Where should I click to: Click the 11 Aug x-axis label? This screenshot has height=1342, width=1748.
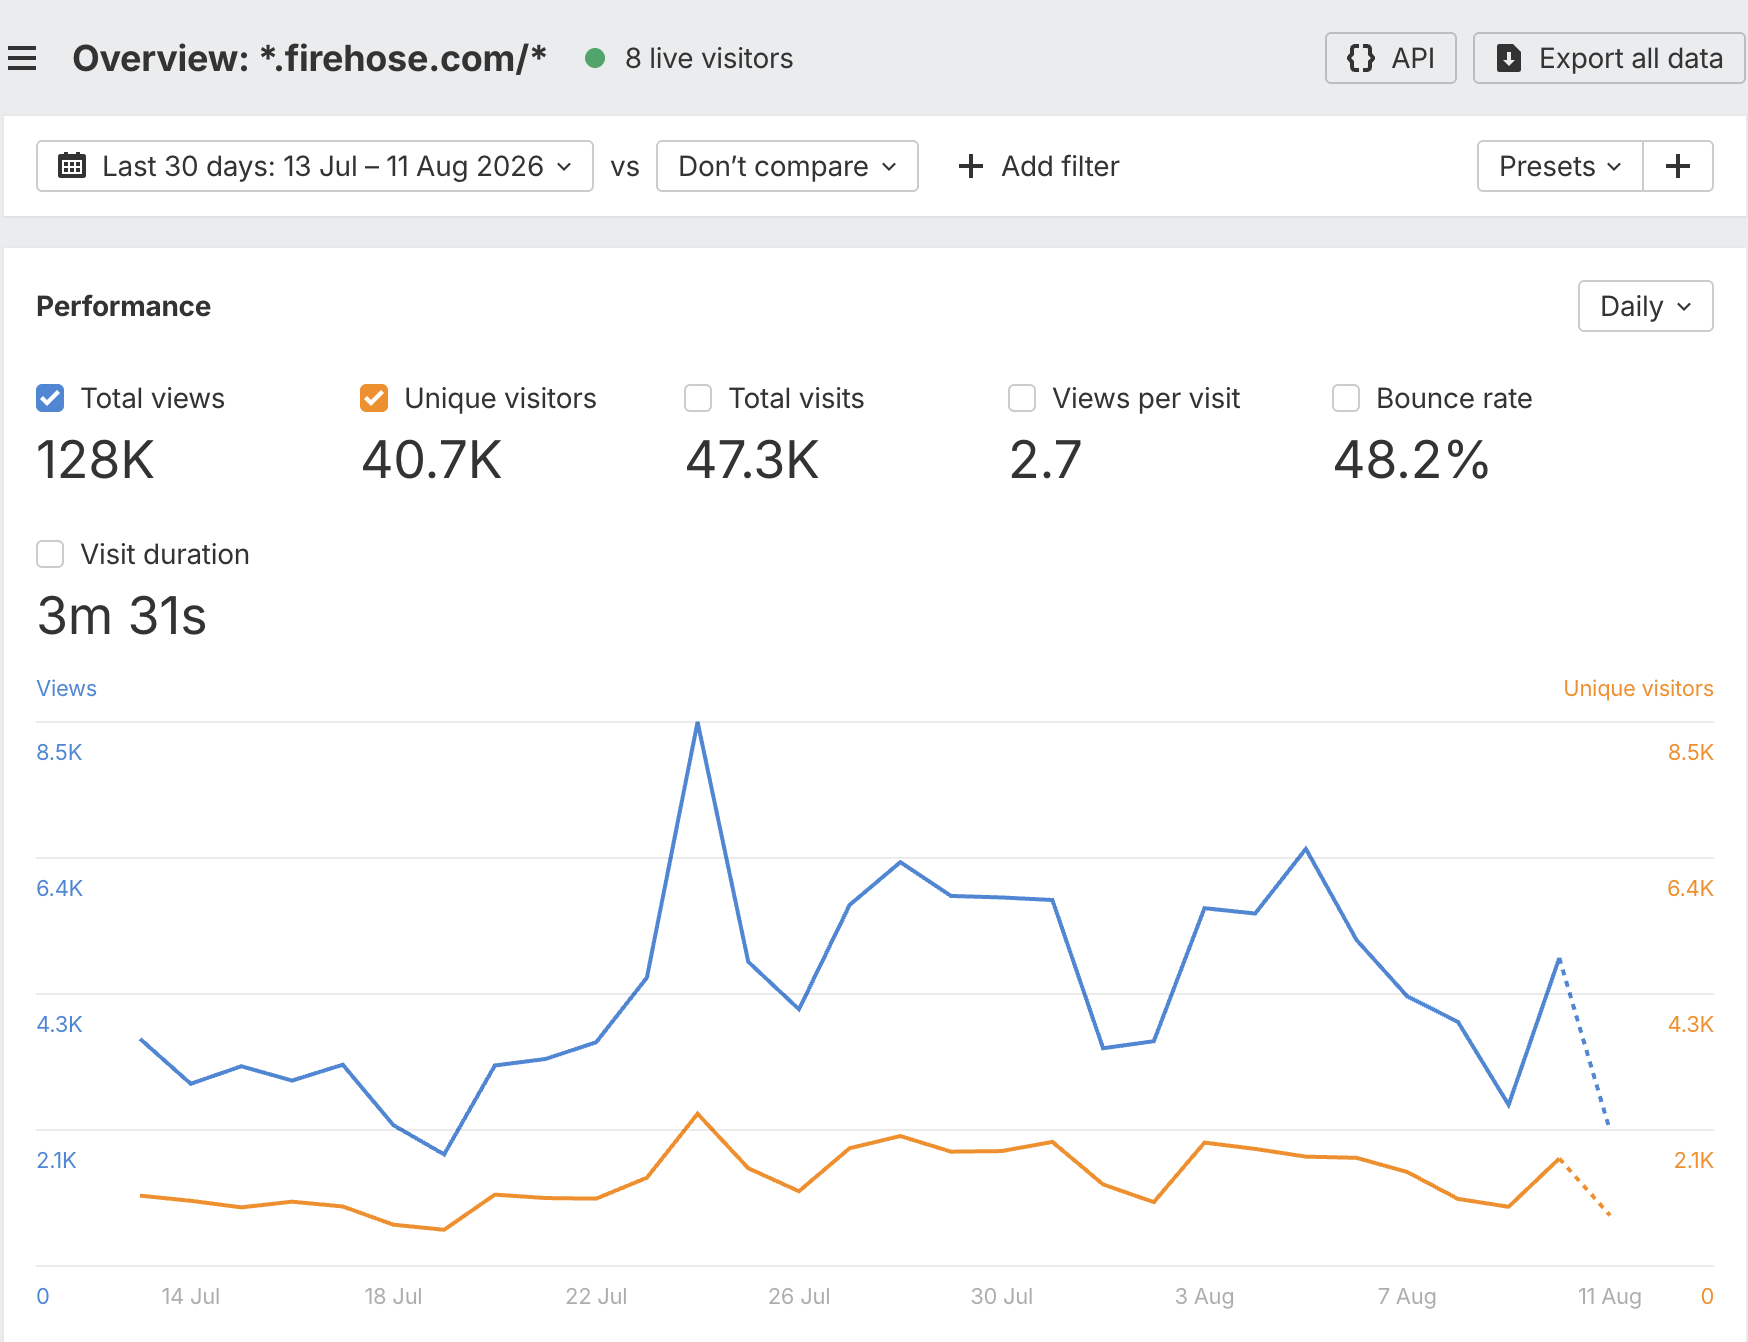tap(1609, 1296)
